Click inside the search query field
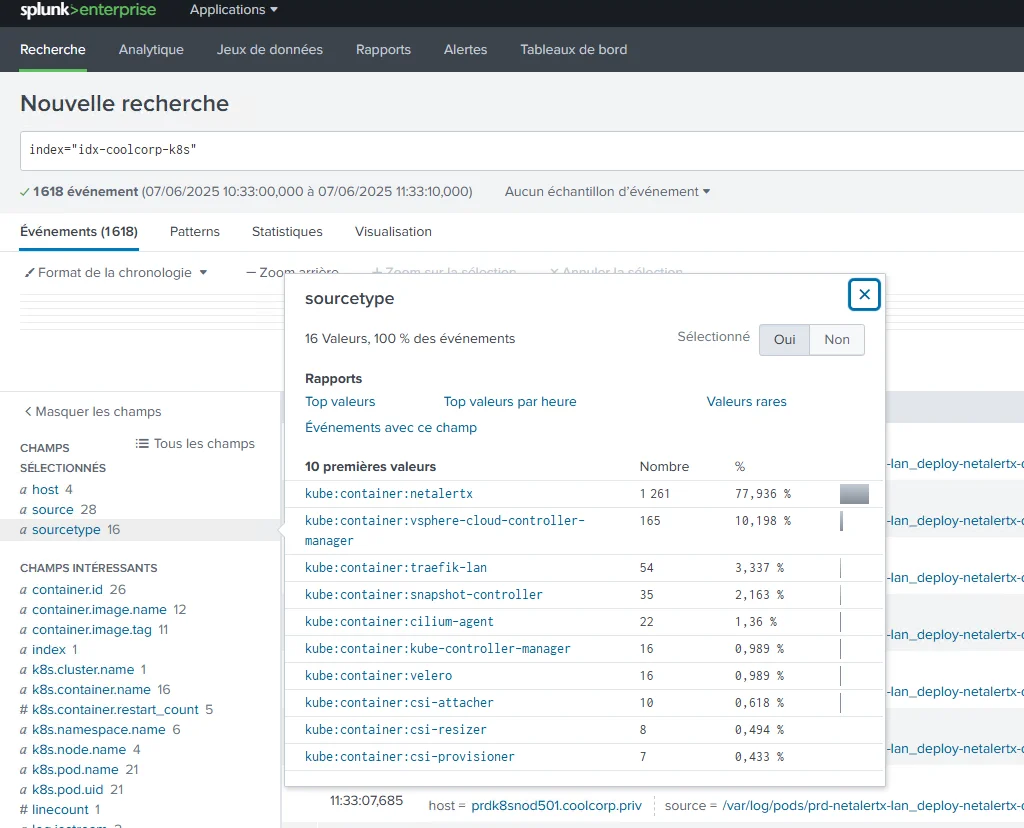Image resolution: width=1024 pixels, height=828 pixels. coord(522,150)
